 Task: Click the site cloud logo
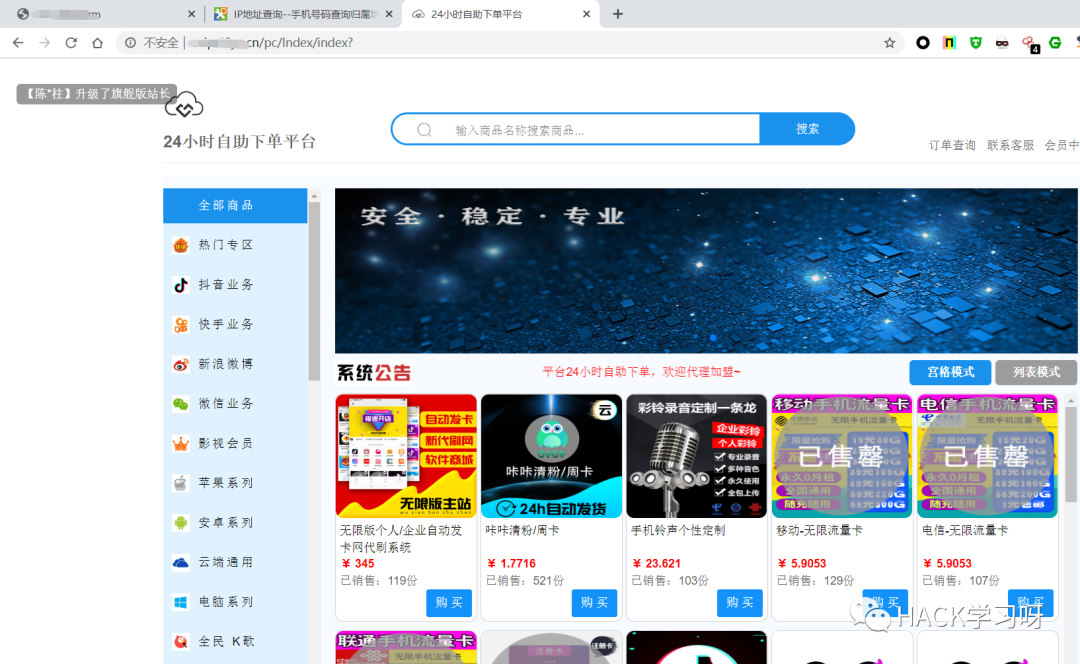pos(185,105)
